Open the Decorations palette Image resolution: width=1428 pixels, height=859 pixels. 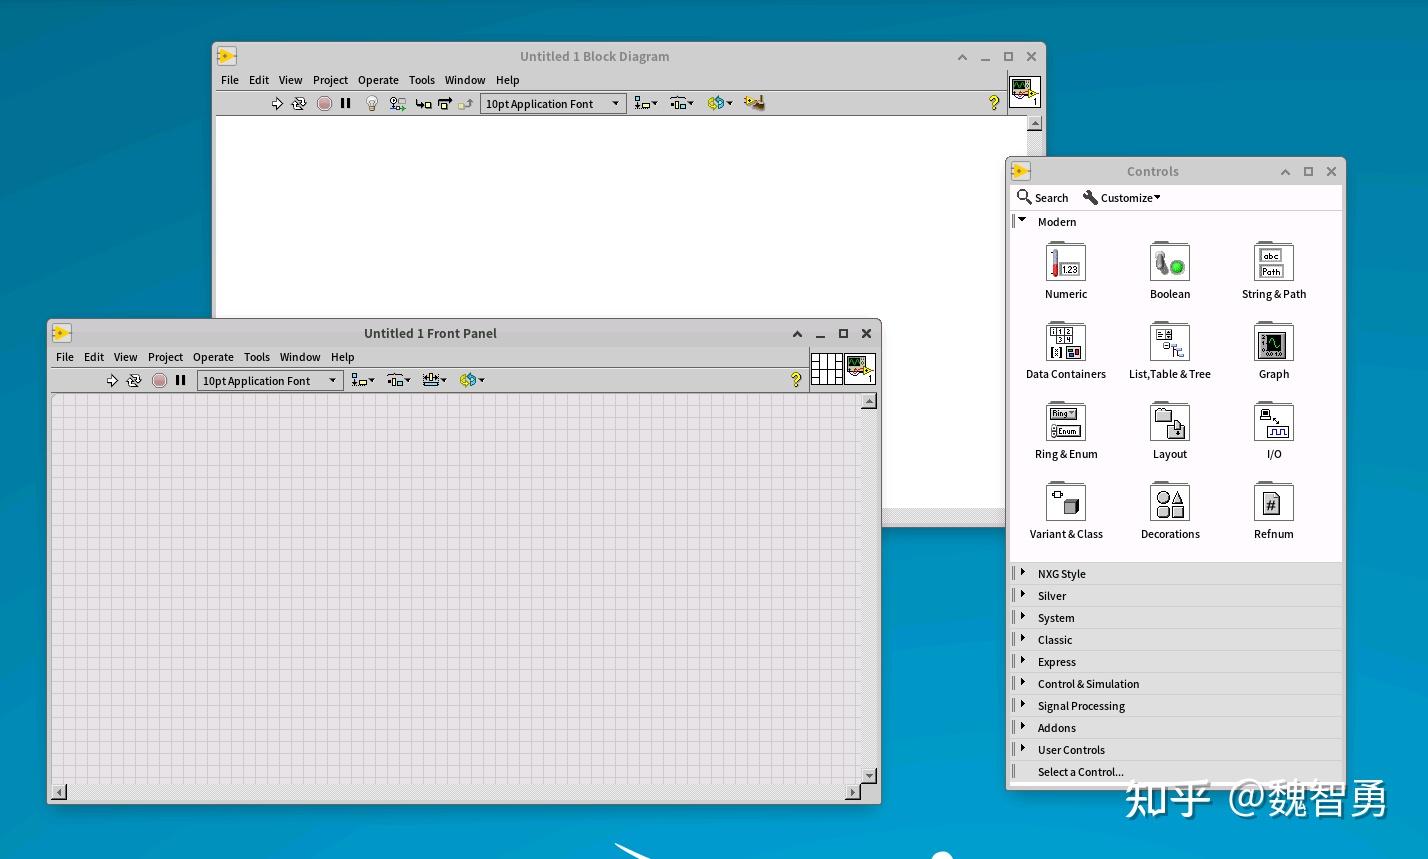pos(1169,503)
